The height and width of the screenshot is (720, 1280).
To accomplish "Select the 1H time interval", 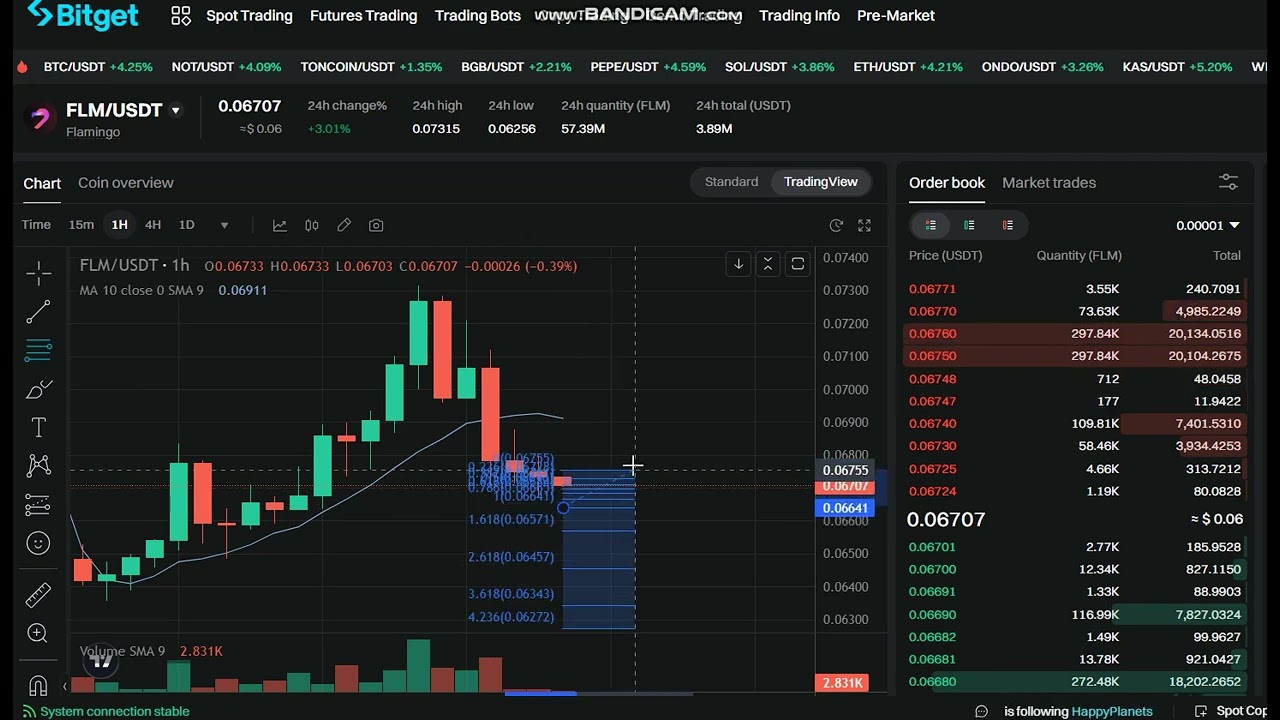I will pos(119,225).
